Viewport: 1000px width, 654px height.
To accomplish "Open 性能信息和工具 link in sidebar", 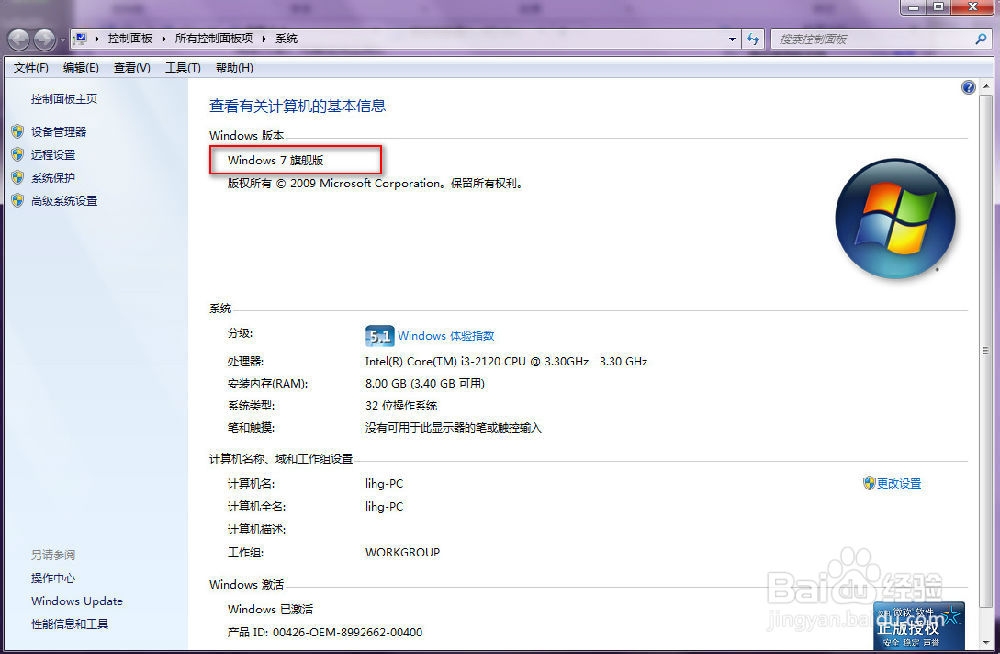I will coord(70,624).
